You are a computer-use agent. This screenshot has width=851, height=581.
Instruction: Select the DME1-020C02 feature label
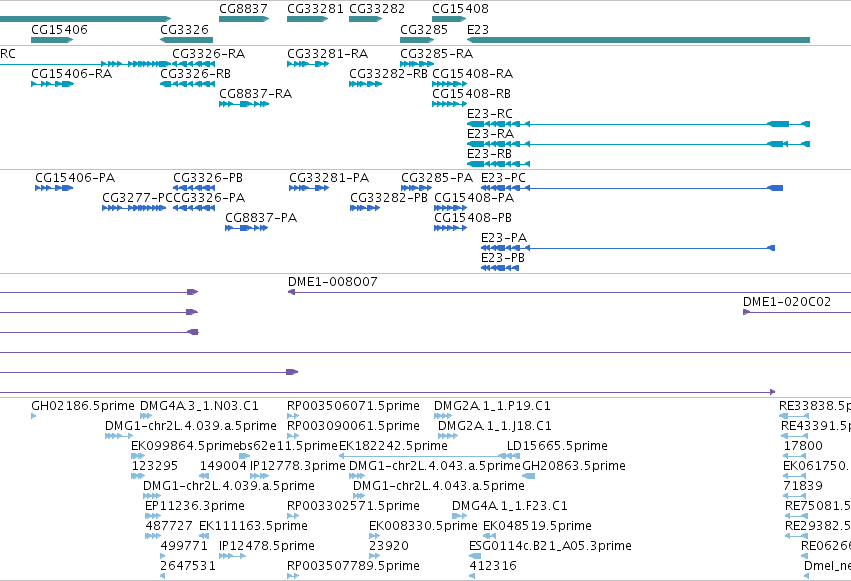click(x=787, y=302)
